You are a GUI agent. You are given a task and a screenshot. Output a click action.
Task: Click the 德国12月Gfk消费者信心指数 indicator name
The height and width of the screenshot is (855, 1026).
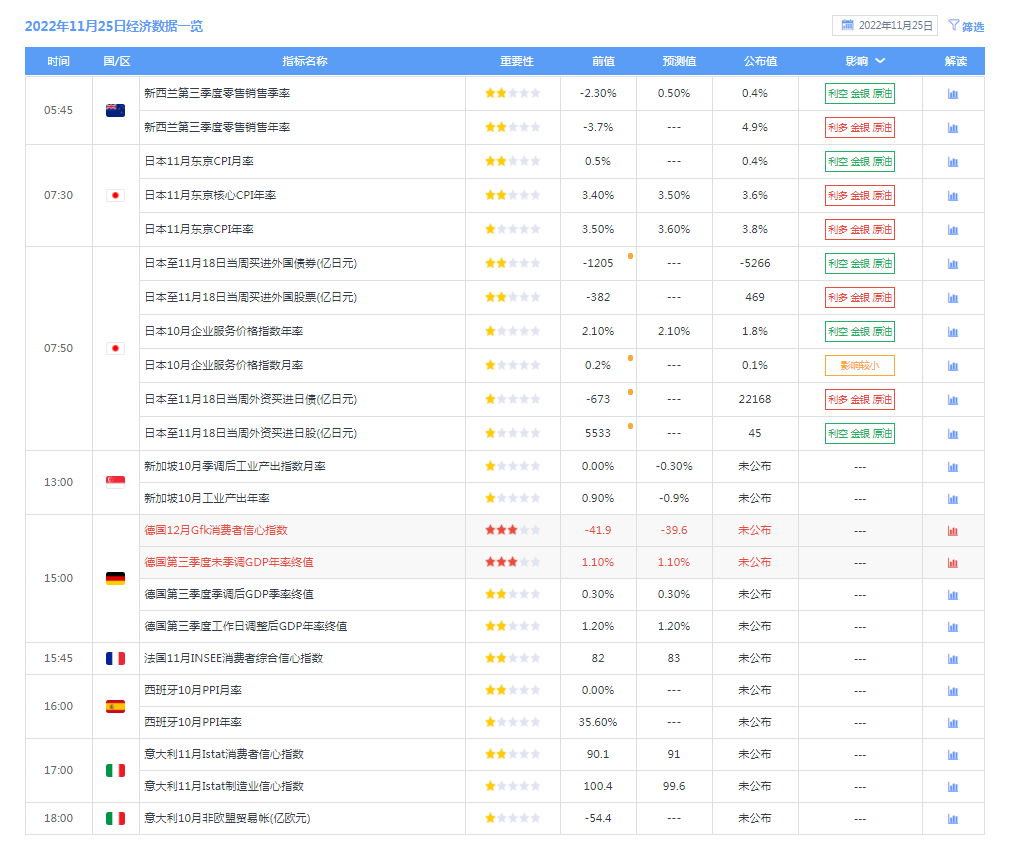[x=216, y=531]
